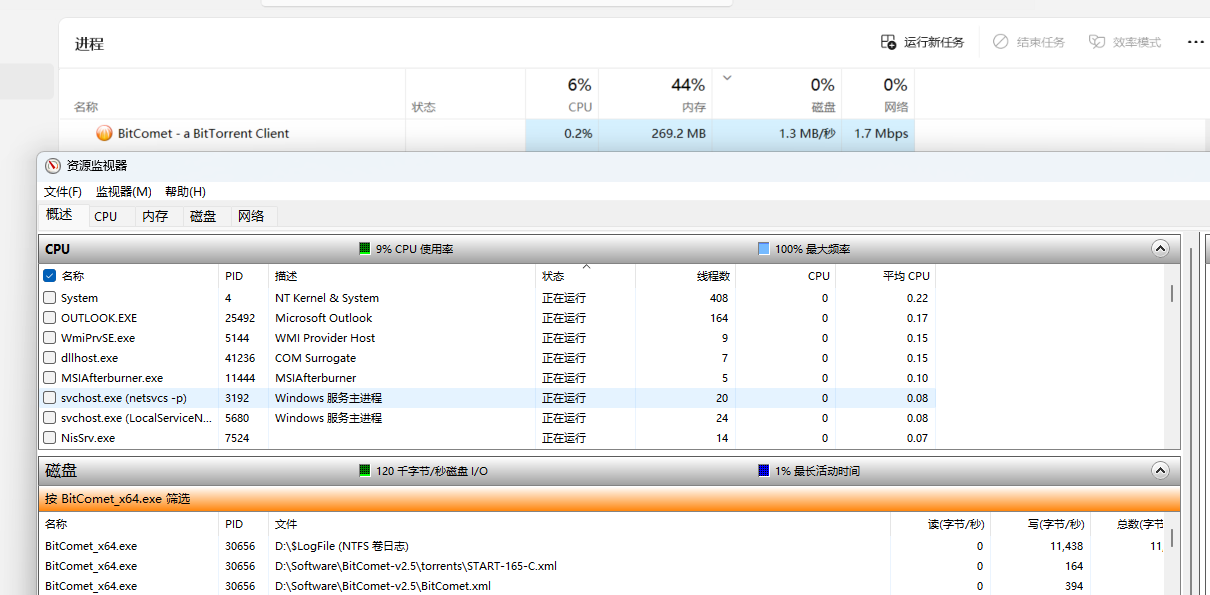Open the 监视器(M) menu

click(x=124, y=191)
